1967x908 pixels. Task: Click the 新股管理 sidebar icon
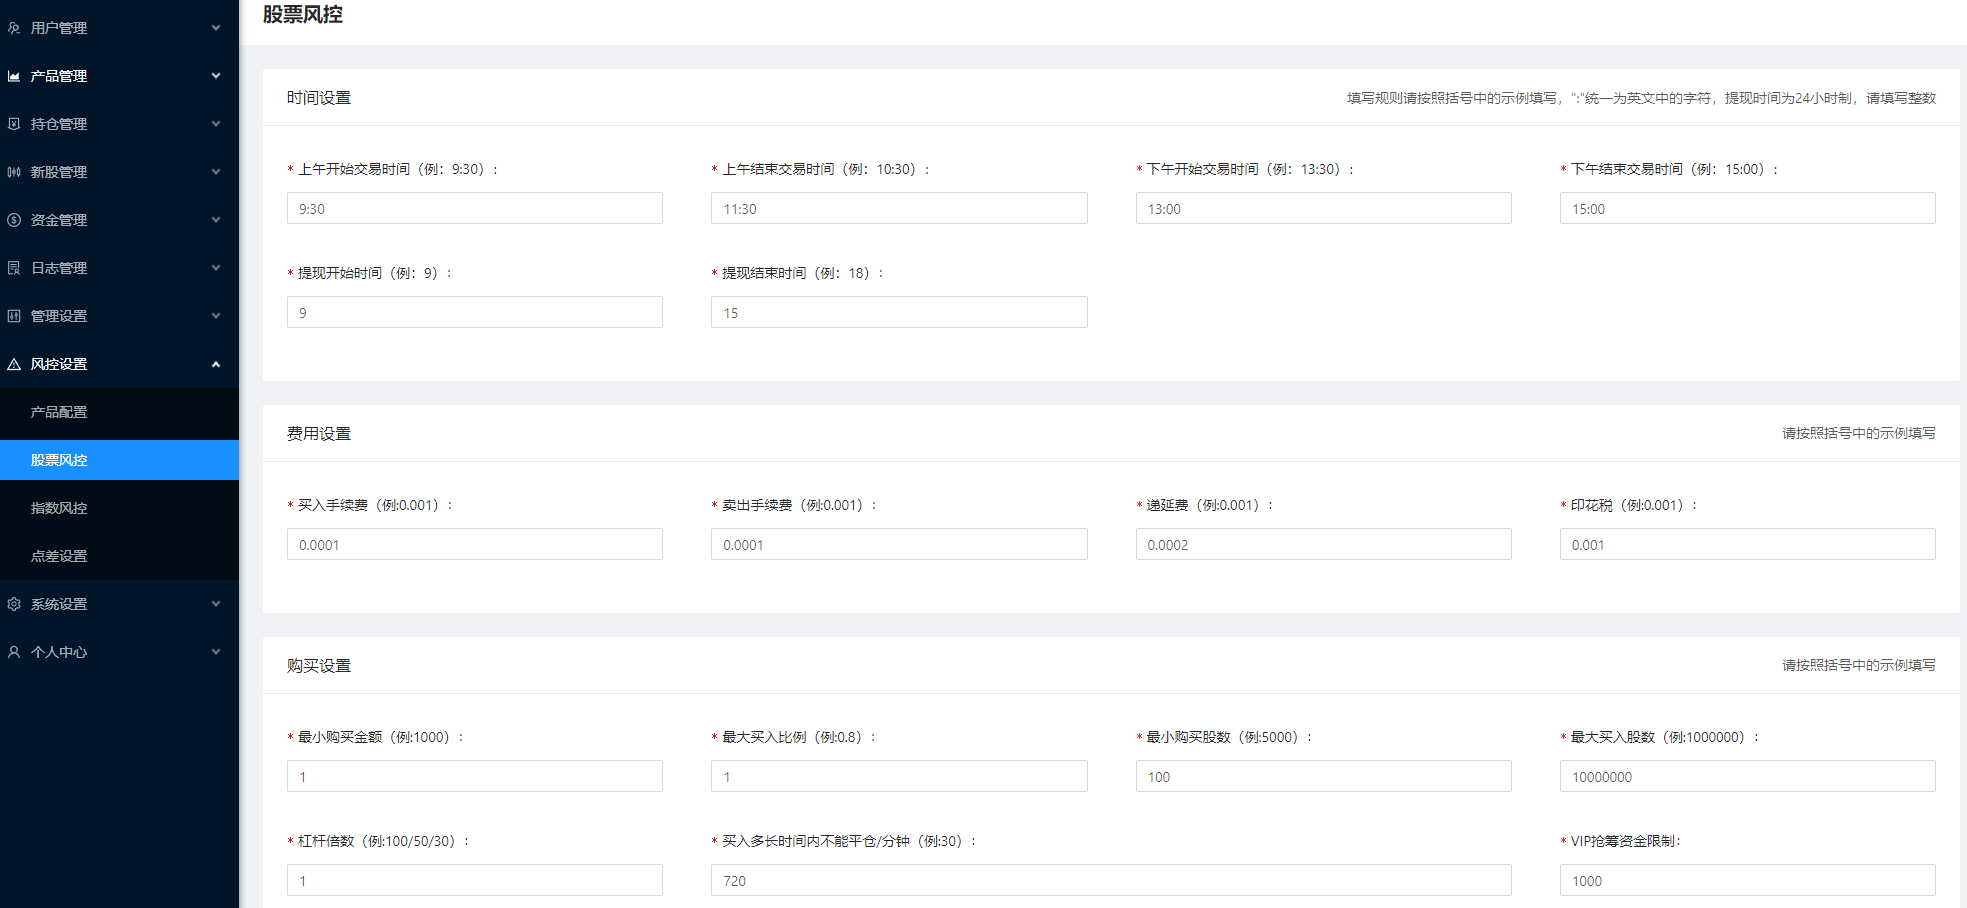[x=14, y=172]
